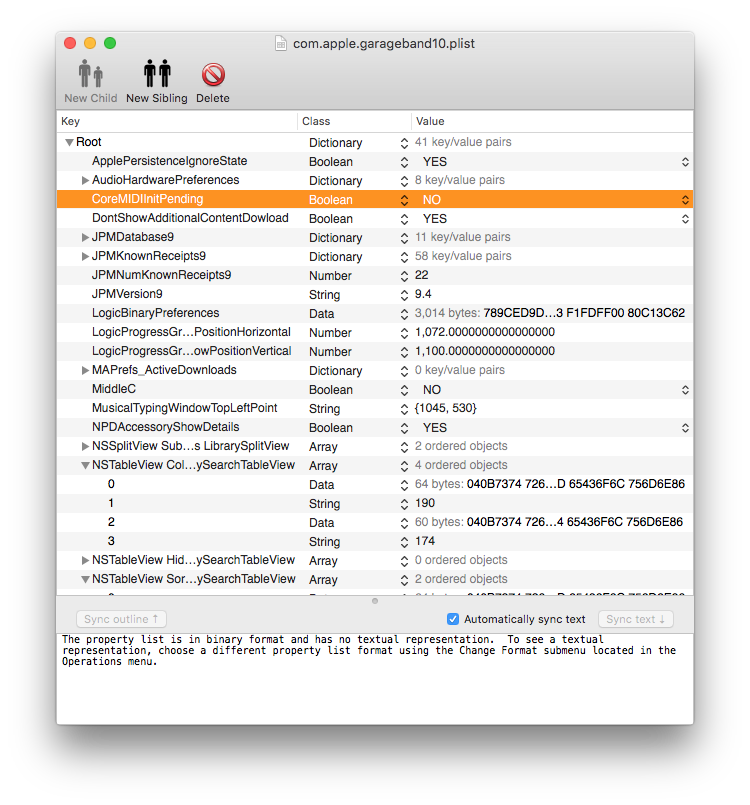
Task: Click the Delete toolbar icon
Action: (x=212, y=75)
